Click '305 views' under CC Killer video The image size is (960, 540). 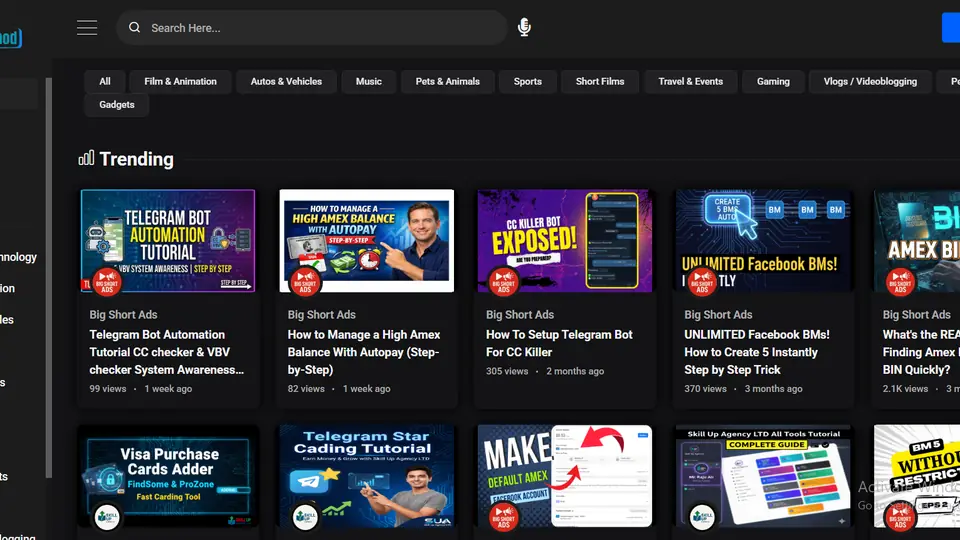(x=507, y=371)
